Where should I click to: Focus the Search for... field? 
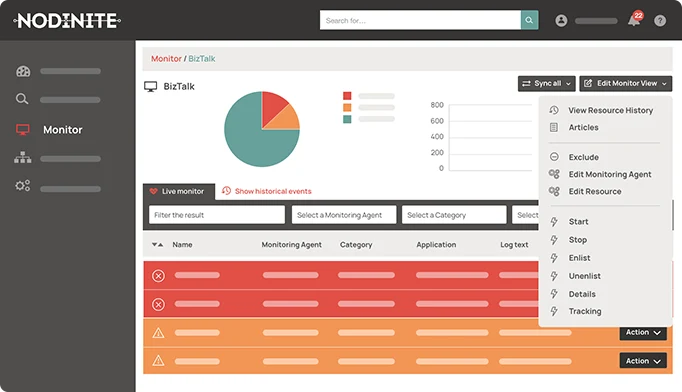point(420,20)
